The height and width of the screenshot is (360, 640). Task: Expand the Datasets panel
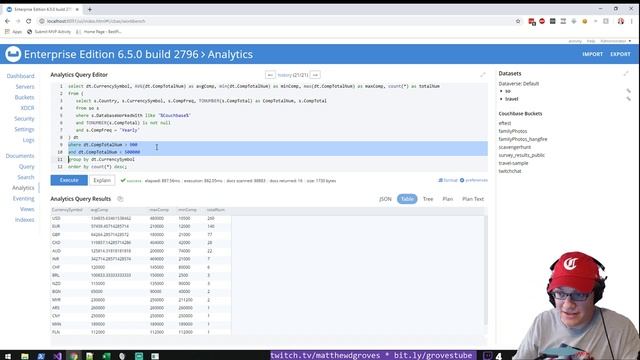pyautogui.click(x=626, y=73)
